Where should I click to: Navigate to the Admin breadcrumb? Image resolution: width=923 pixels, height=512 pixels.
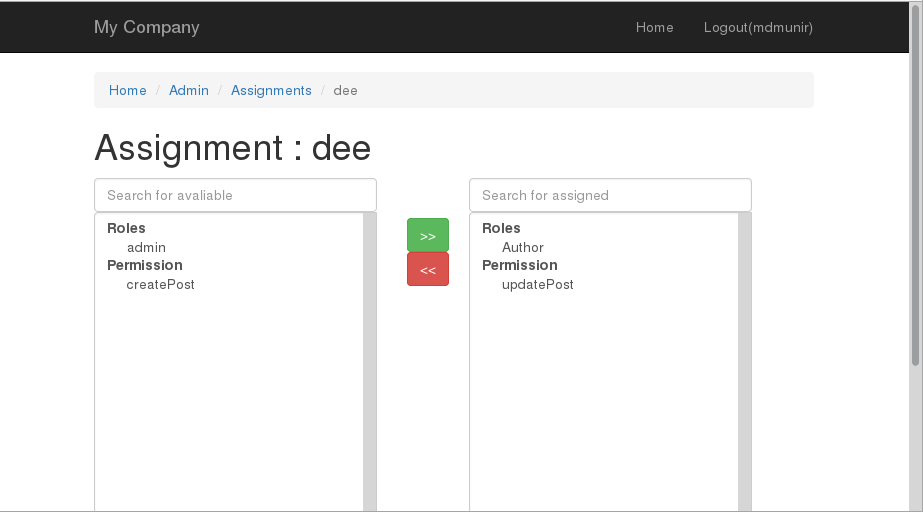pyautogui.click(x=189, y=90)
